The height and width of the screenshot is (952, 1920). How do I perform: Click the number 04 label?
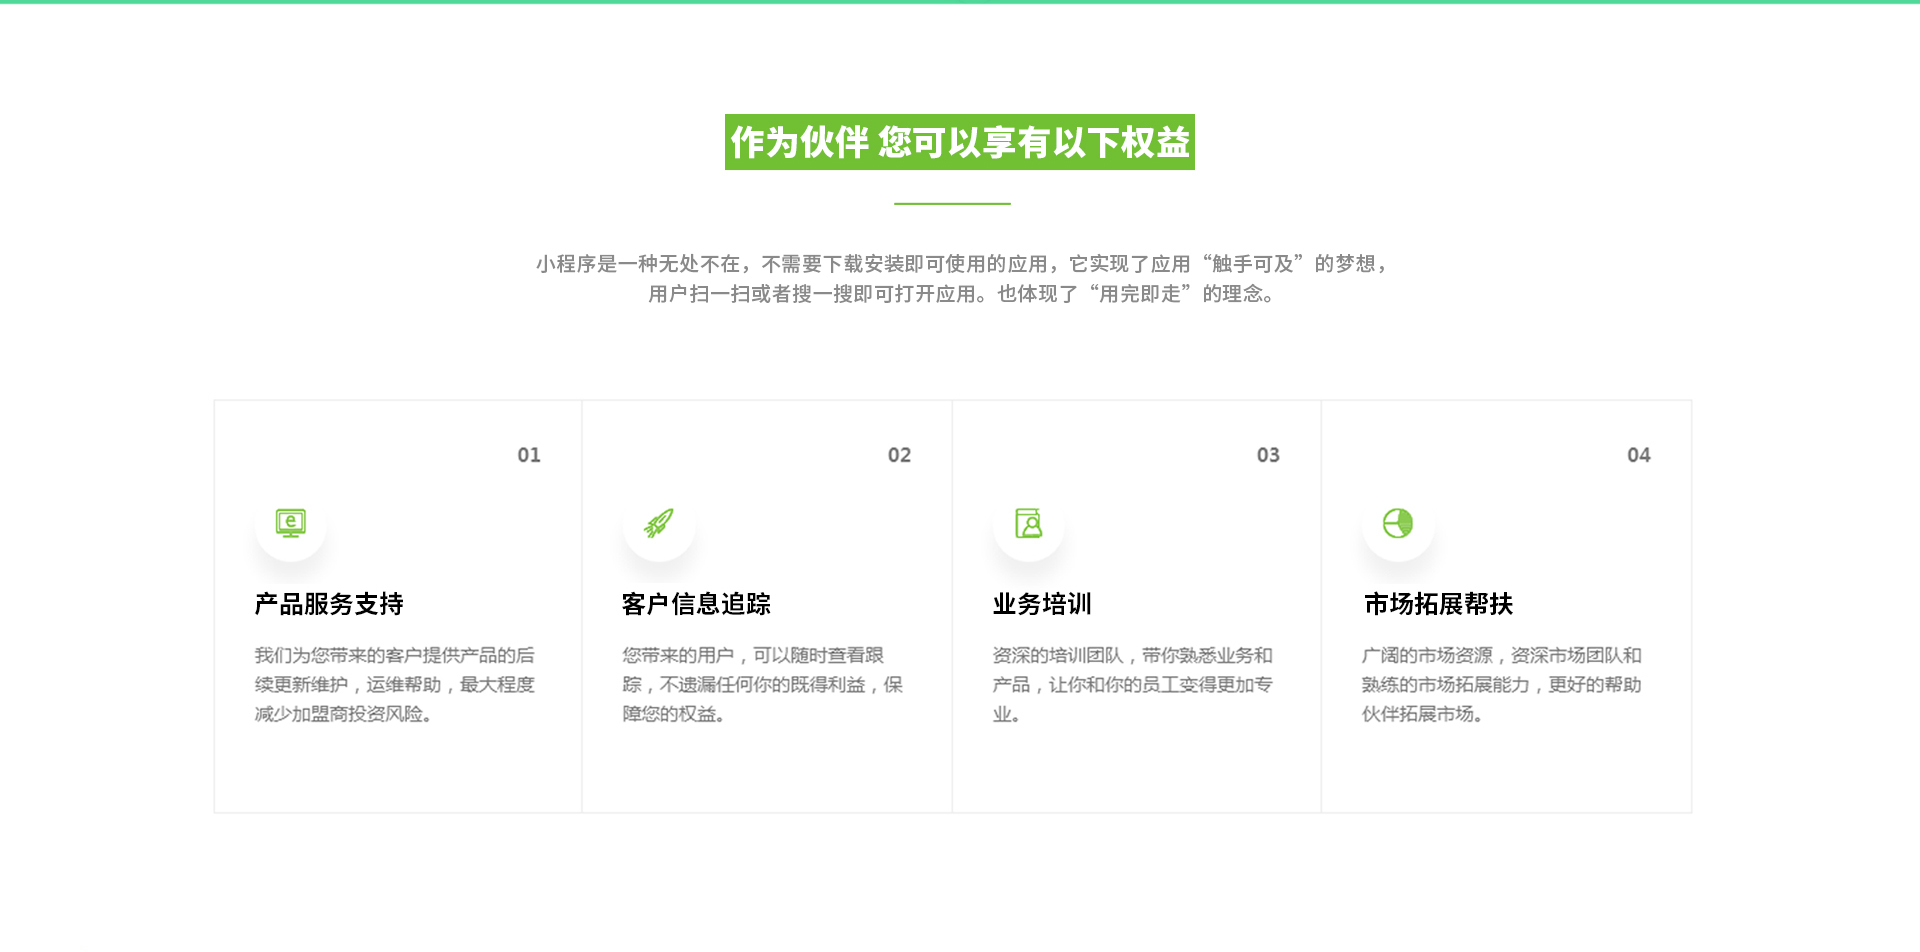pos(1638,455)
